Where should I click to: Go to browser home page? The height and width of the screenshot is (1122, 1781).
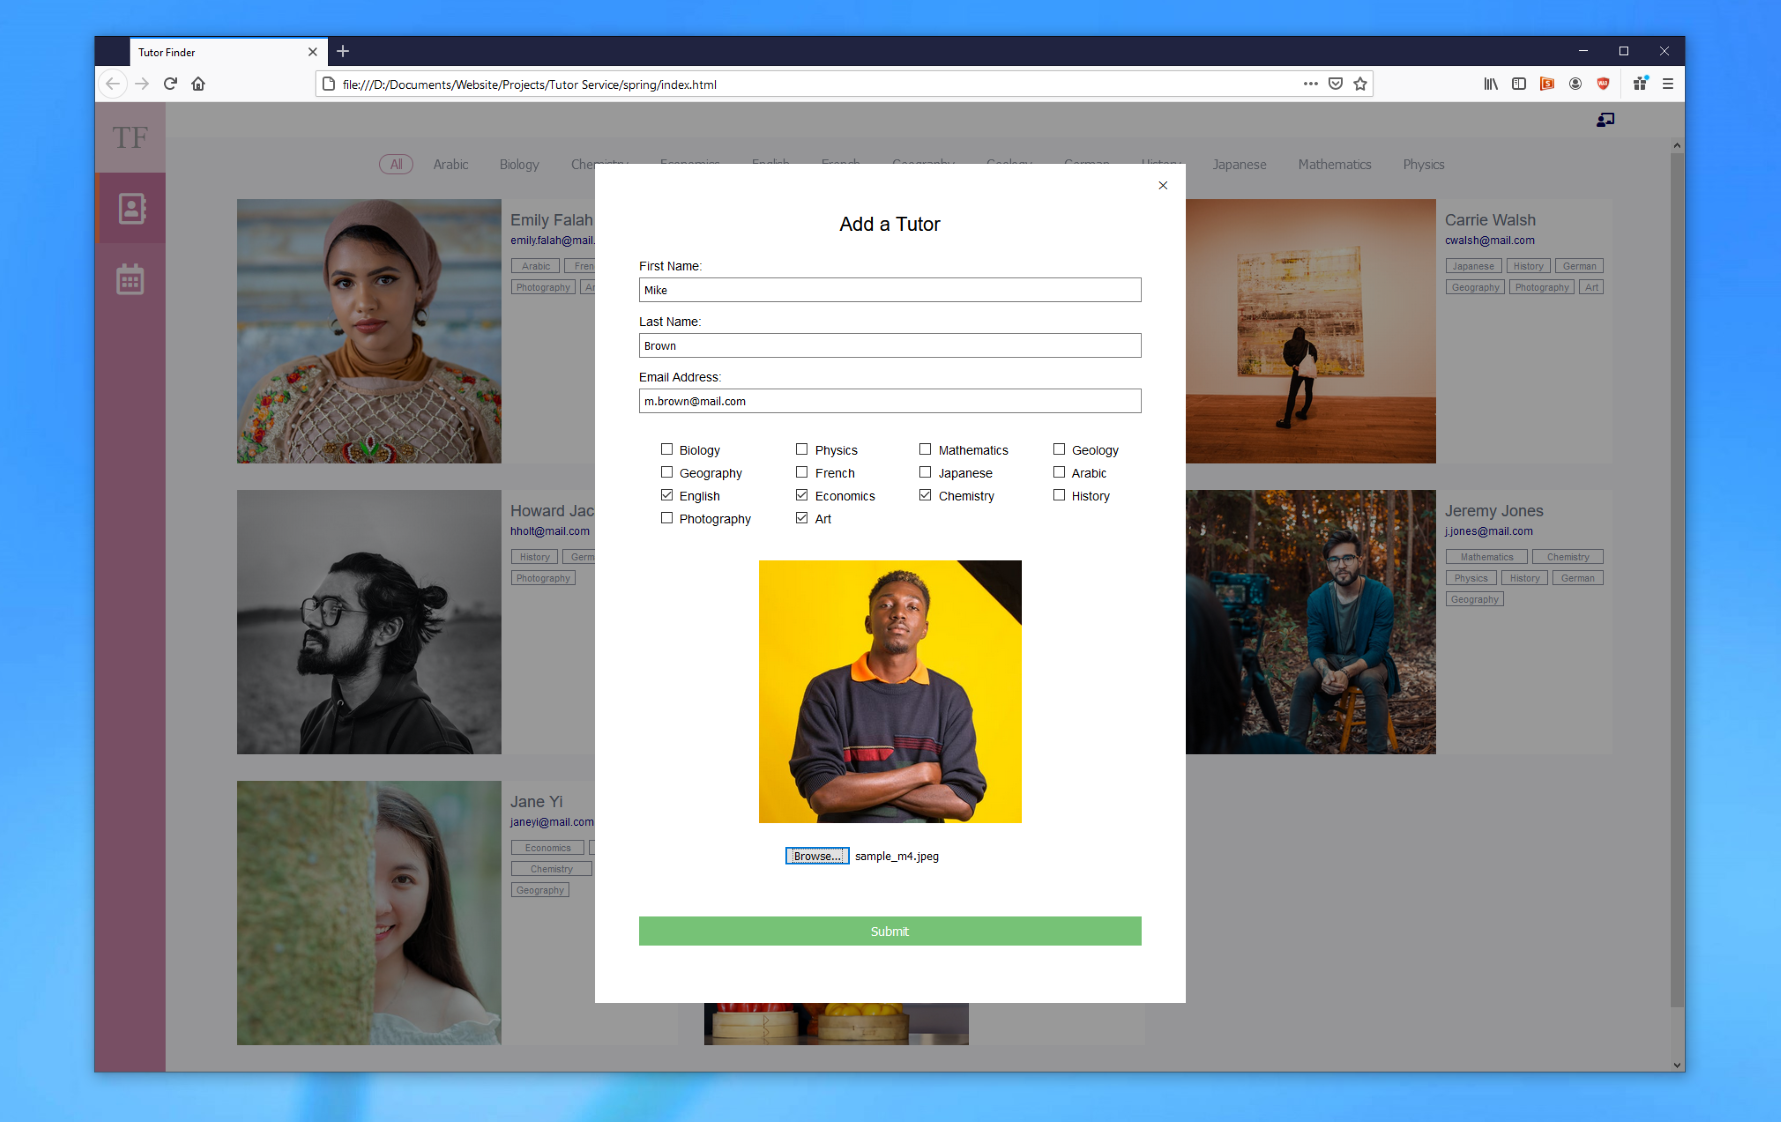[x=198, y=84]
